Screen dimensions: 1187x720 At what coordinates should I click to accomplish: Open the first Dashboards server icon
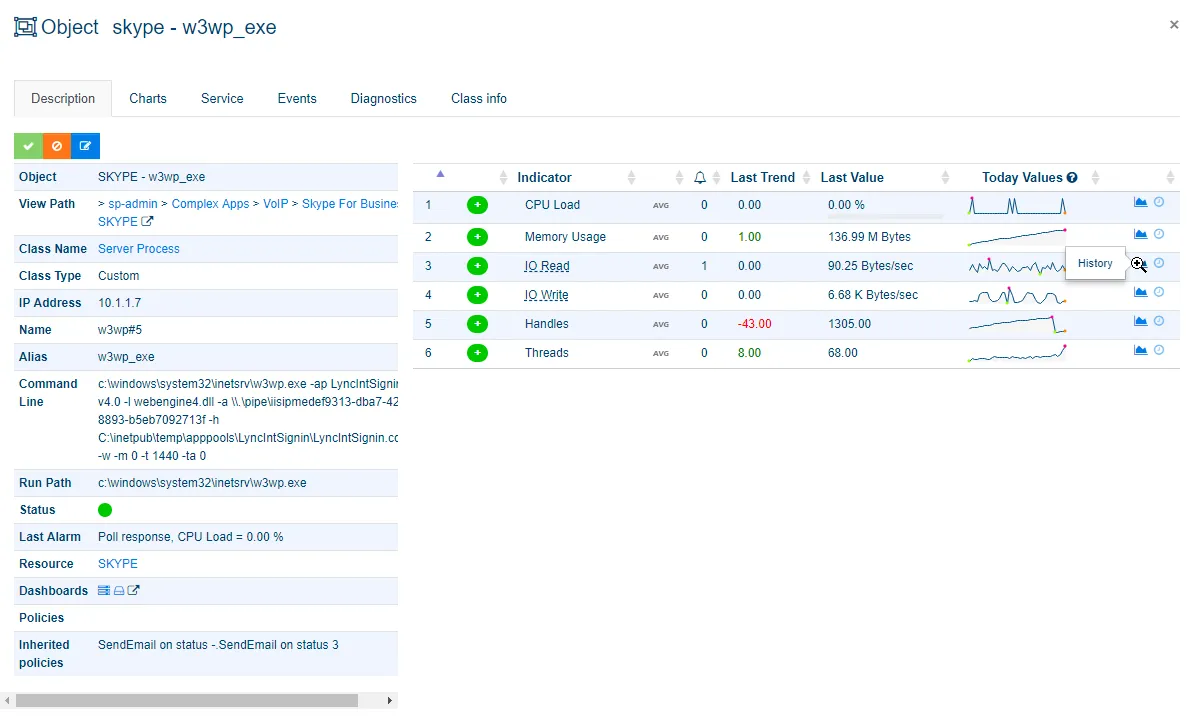104,591
